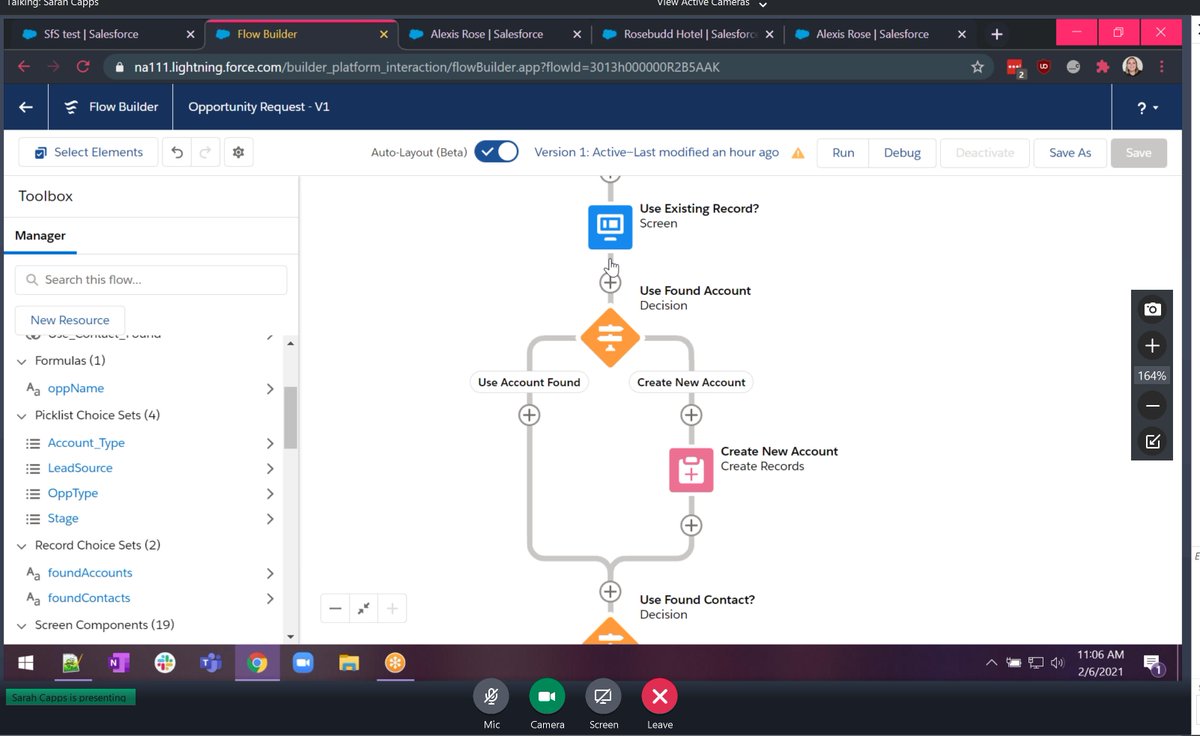Open Slack from taskbar

click(x=165, y=663)
